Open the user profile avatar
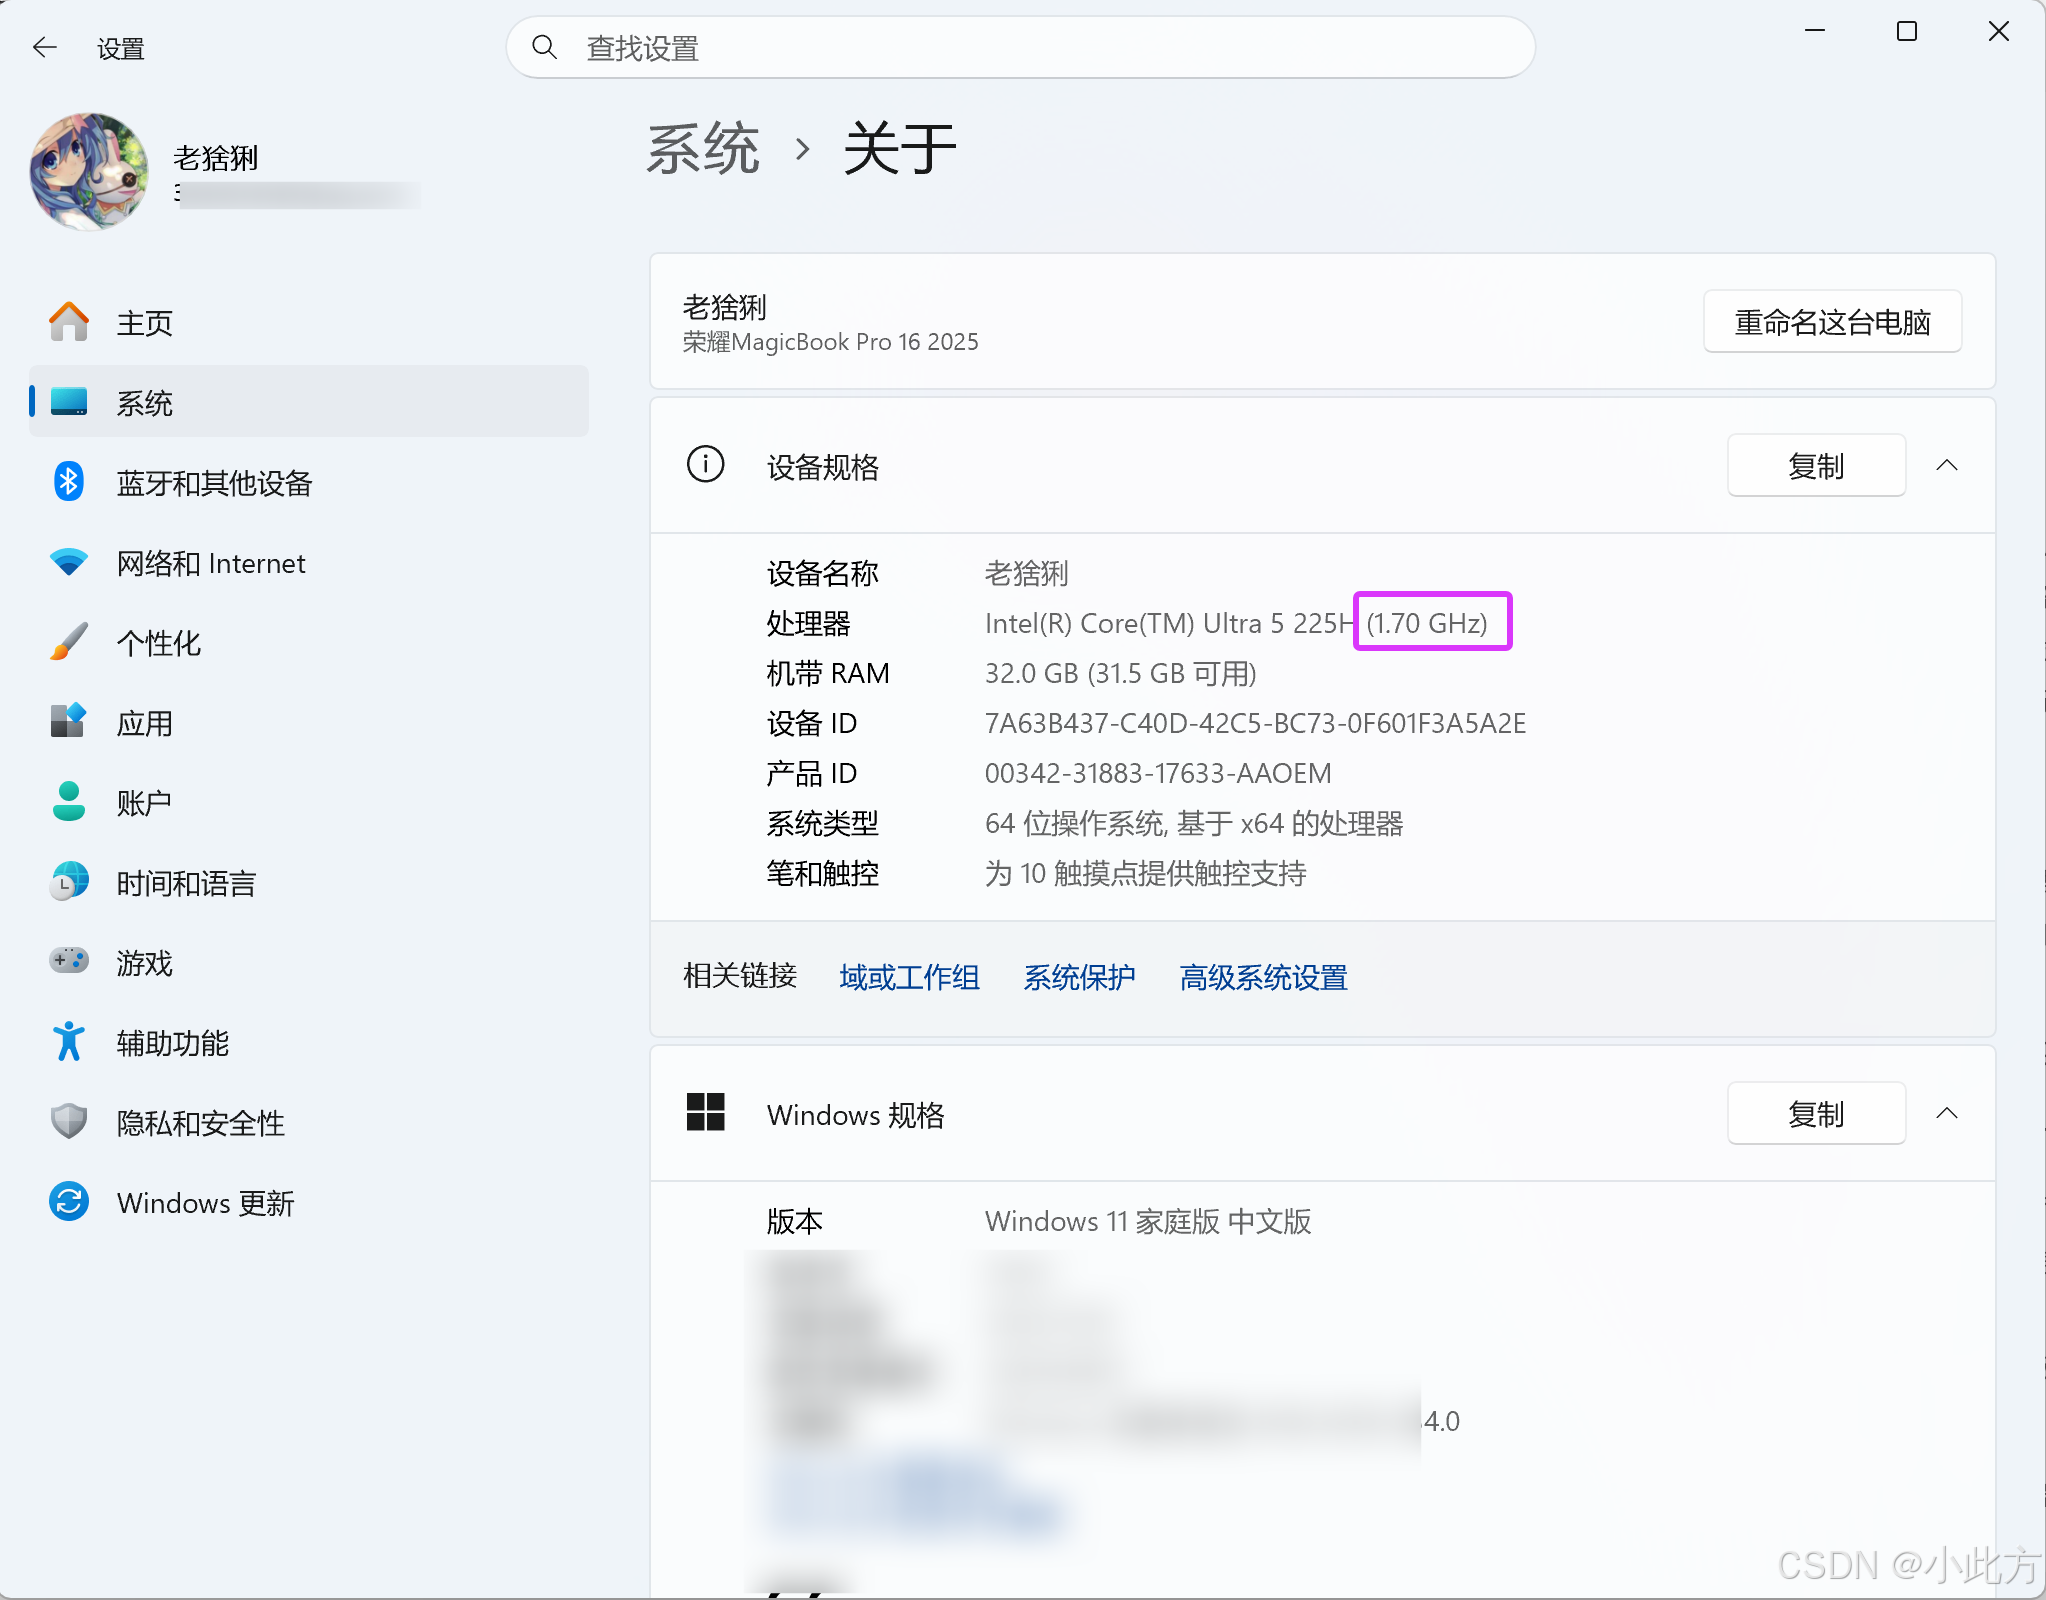Screen dimensions: 2046x1600 89,171
